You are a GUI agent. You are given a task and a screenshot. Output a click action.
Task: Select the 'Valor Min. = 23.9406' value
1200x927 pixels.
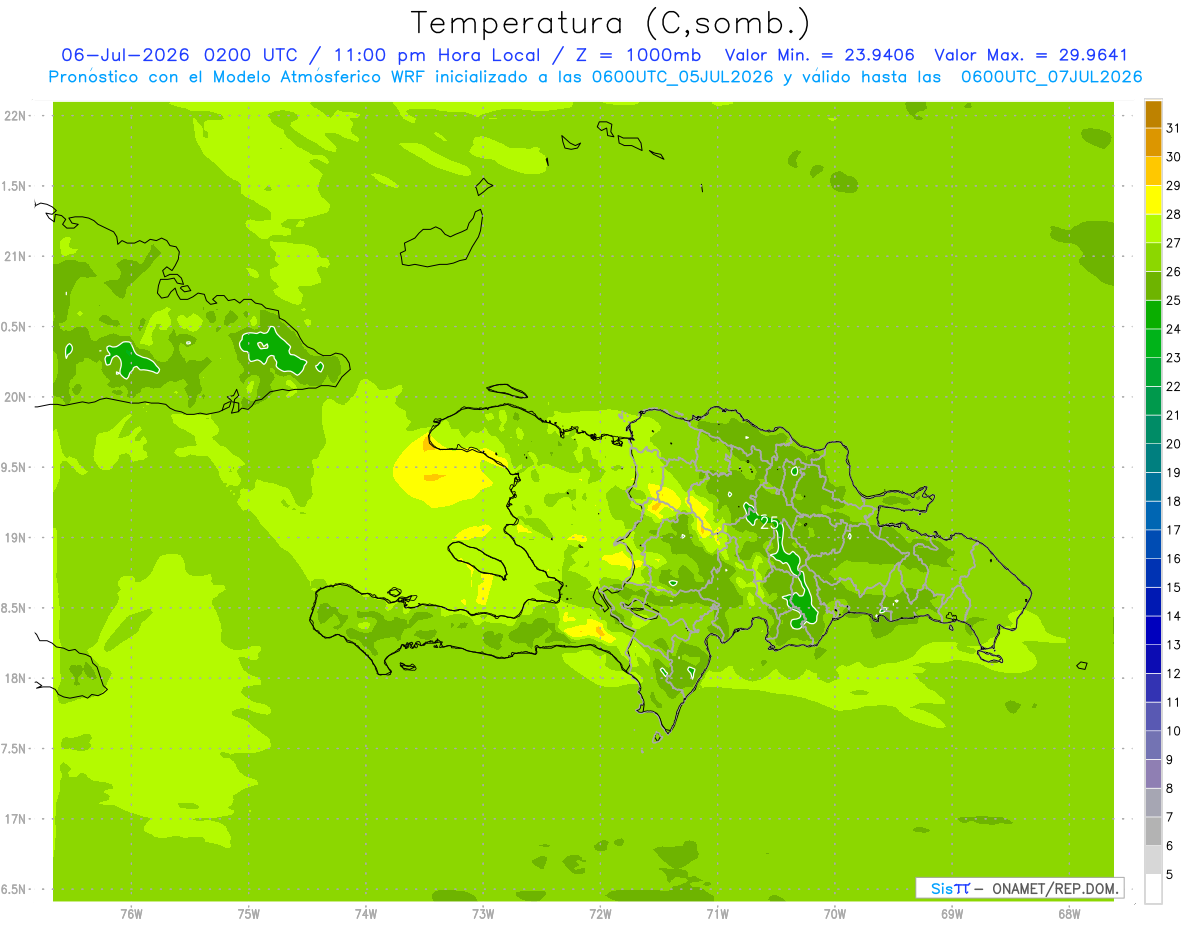pyautogui.click(x=820, y=55)
